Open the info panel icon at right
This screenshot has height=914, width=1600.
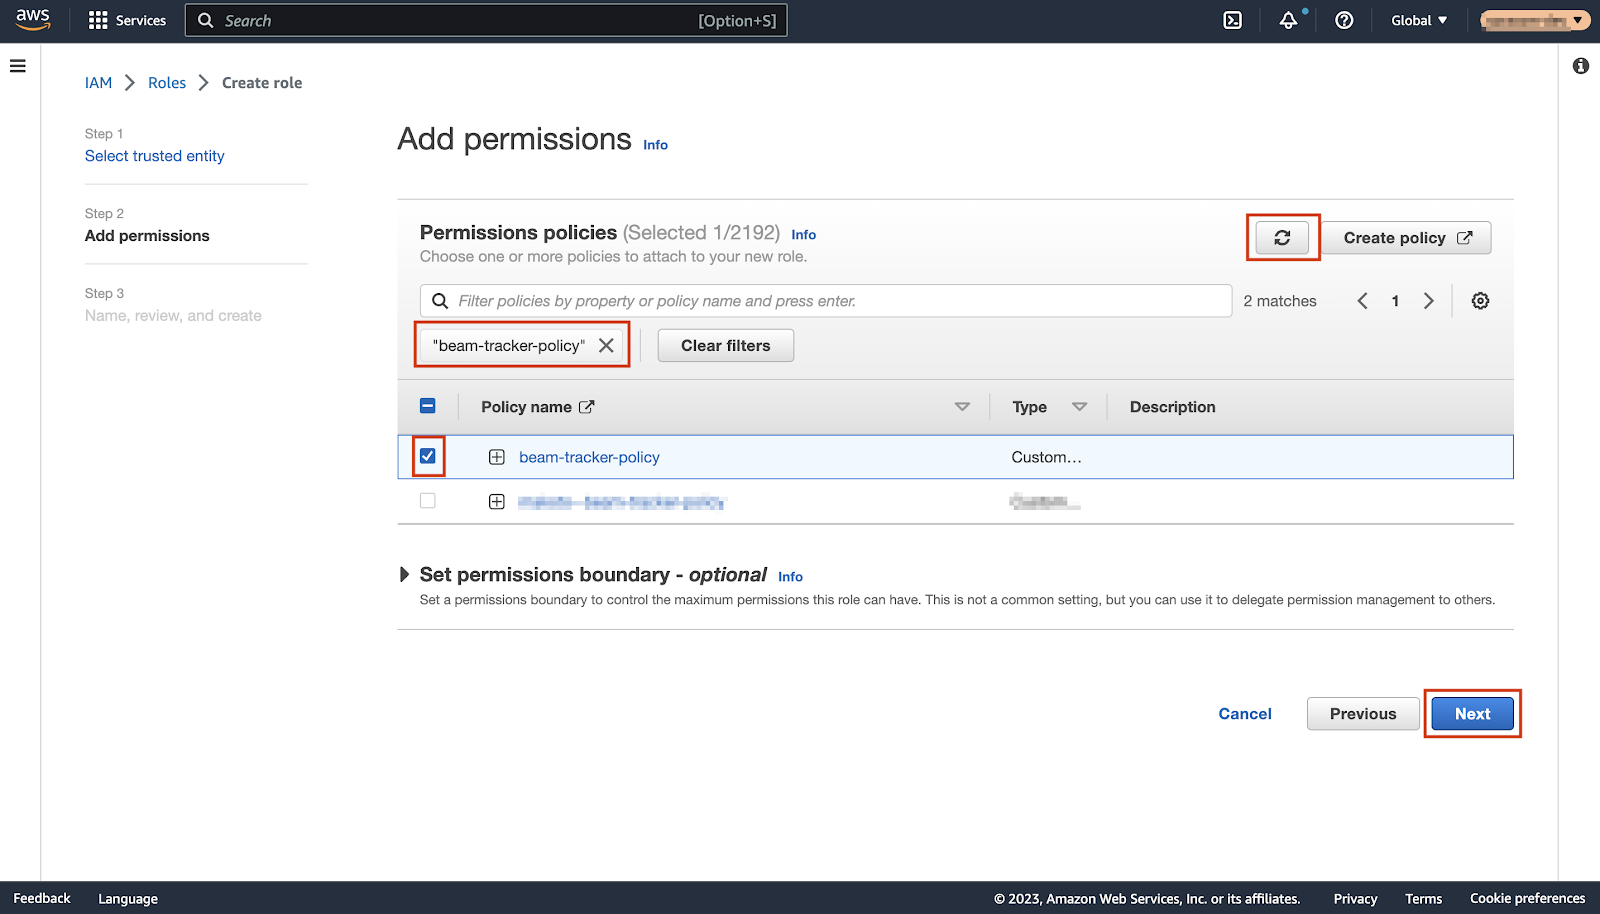pos(1580,66)
